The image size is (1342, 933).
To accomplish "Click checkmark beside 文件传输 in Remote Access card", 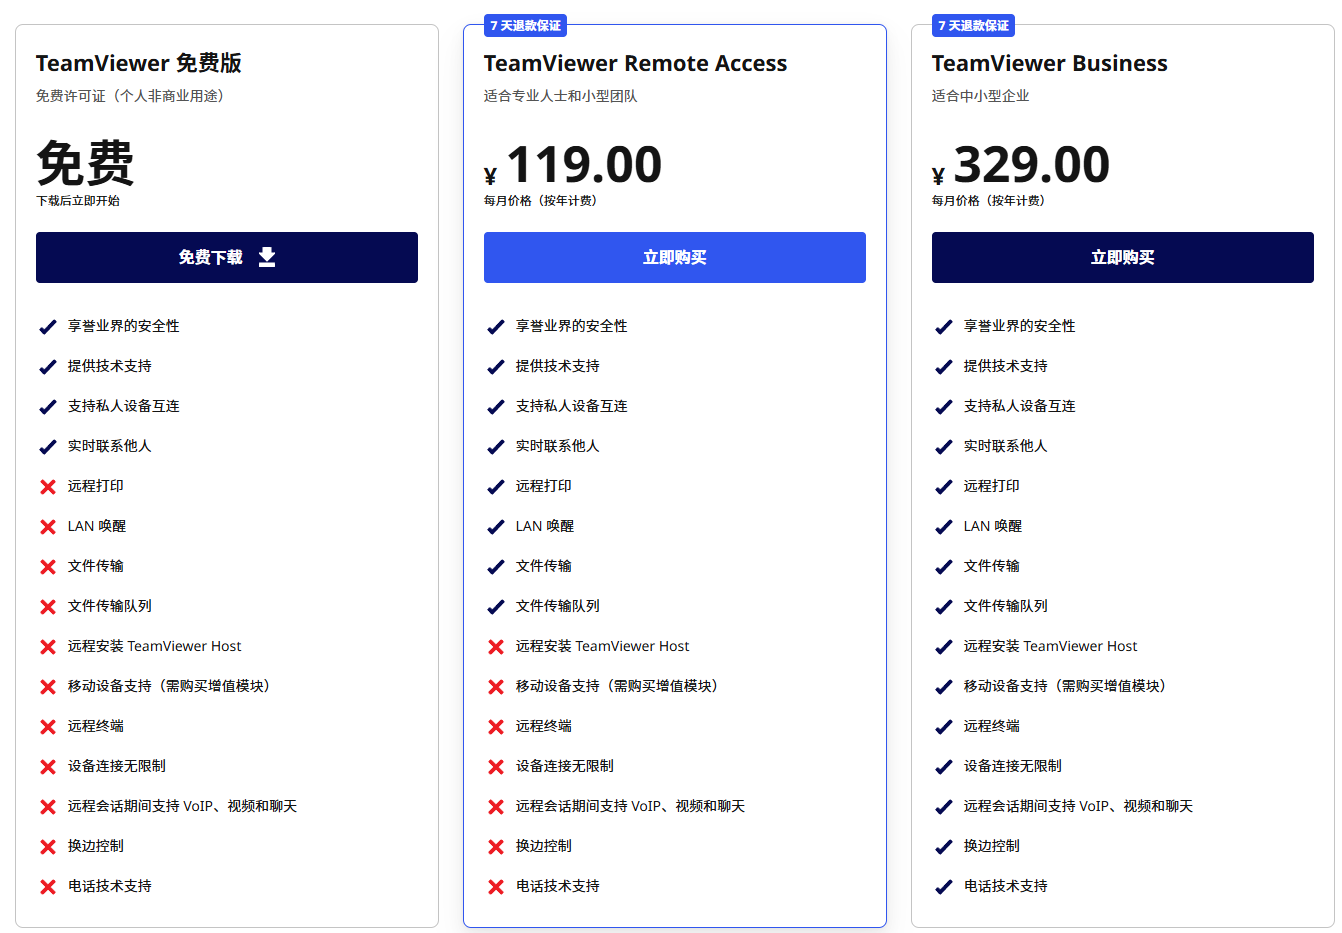I will [x=495, y=567].
